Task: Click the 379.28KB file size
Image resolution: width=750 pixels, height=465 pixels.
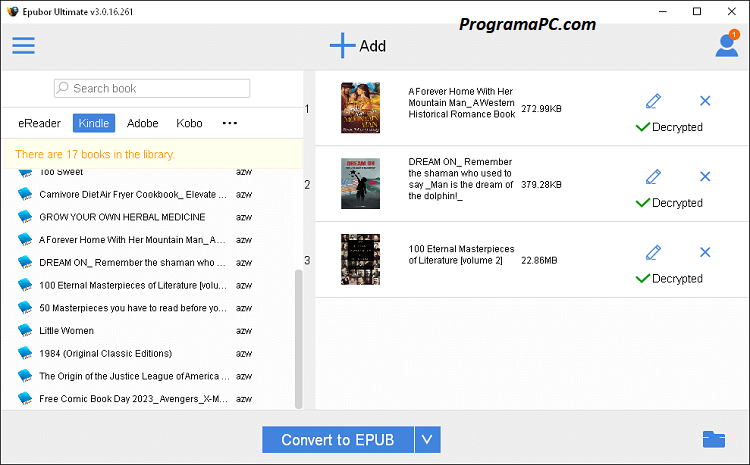Action: [541, 185]
